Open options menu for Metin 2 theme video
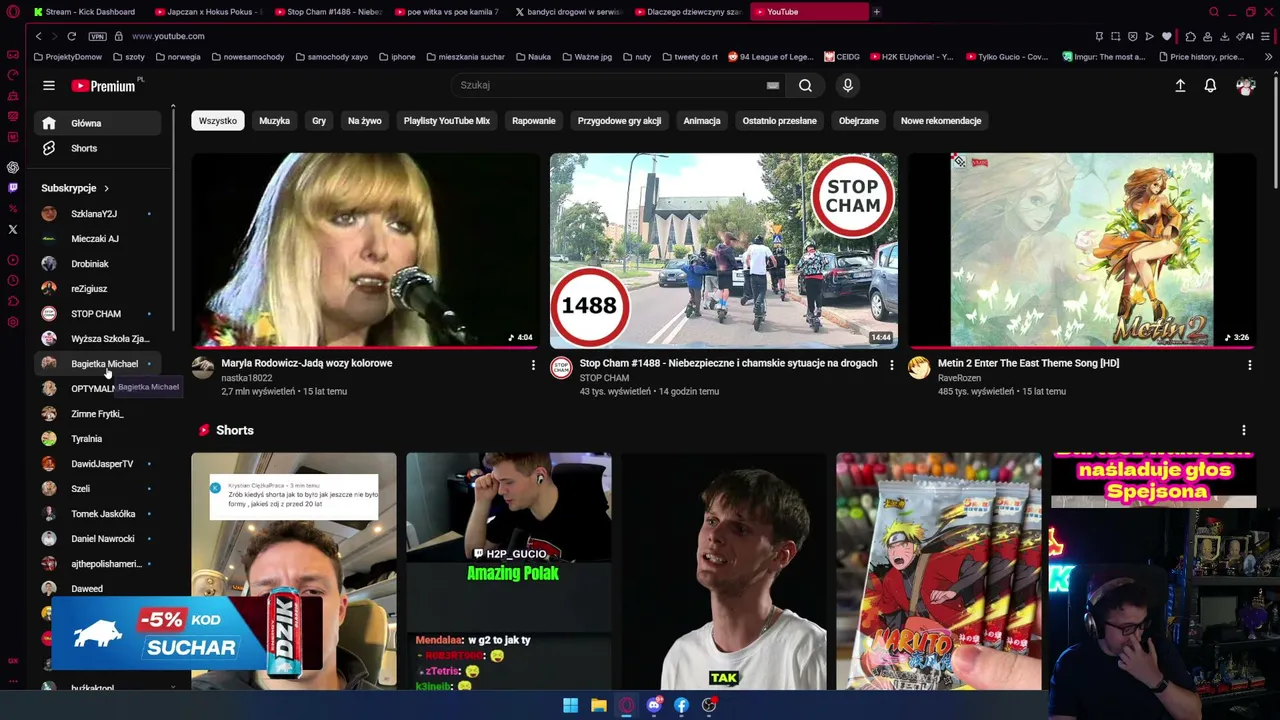Viewport: 1280px width, 720px height. [x=1250, y=365]
